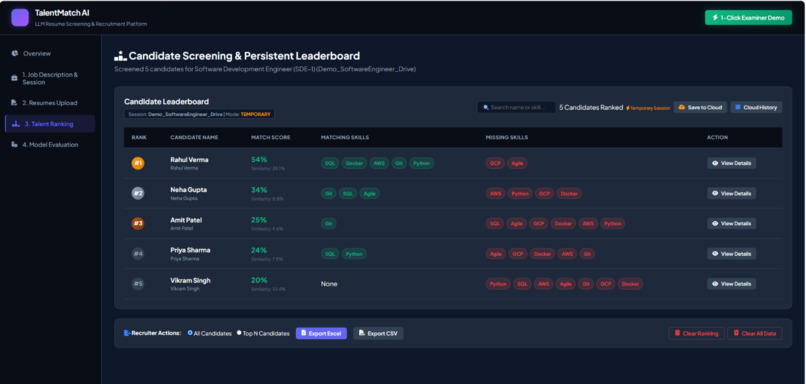Click the Match Score column header
The width and height of the screenshot is (806, 384).
point(270,138)
